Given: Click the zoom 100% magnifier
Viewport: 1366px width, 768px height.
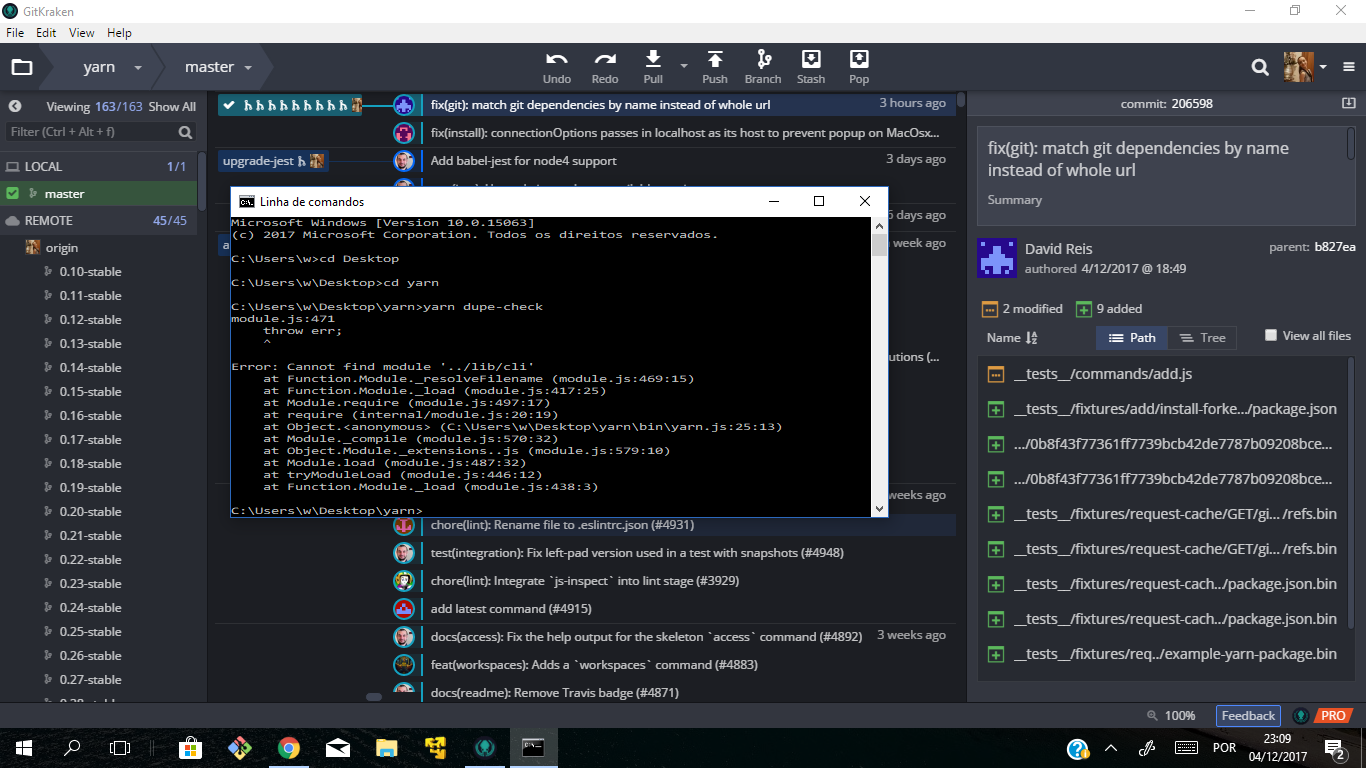Looking at the screenshot, I should click(1154, 716).
